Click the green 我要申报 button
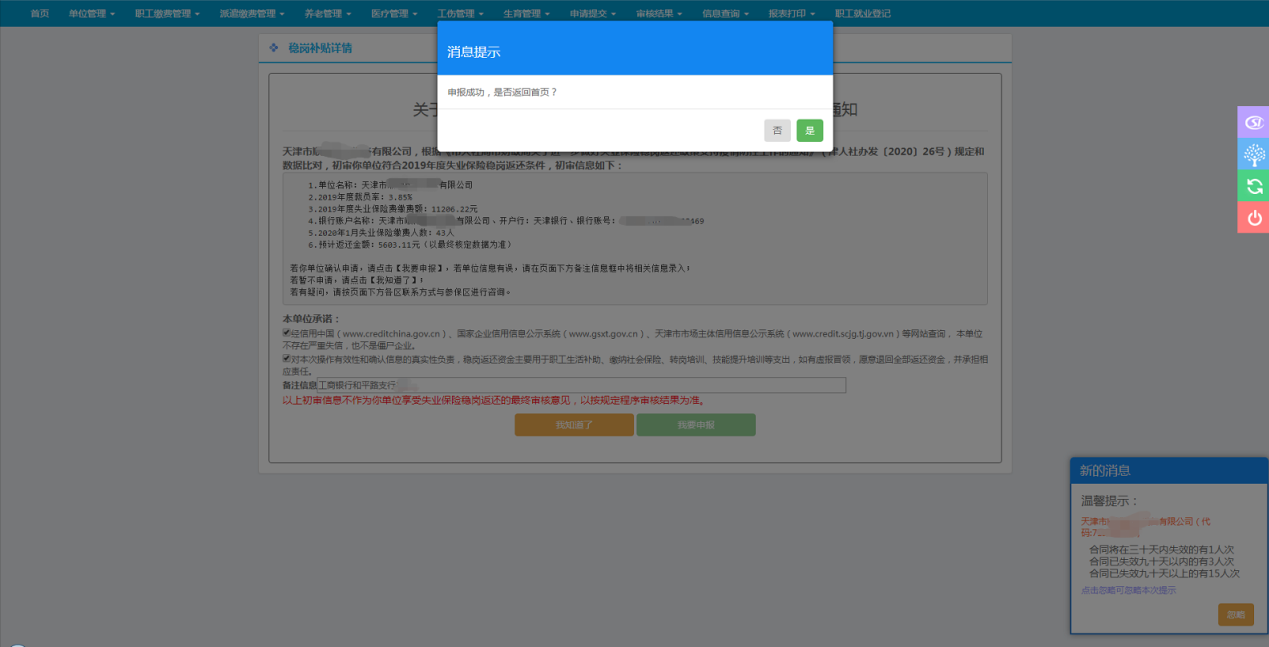This screenshot has width=1269, height=647. pyautogui.click(x=696, y=424)
